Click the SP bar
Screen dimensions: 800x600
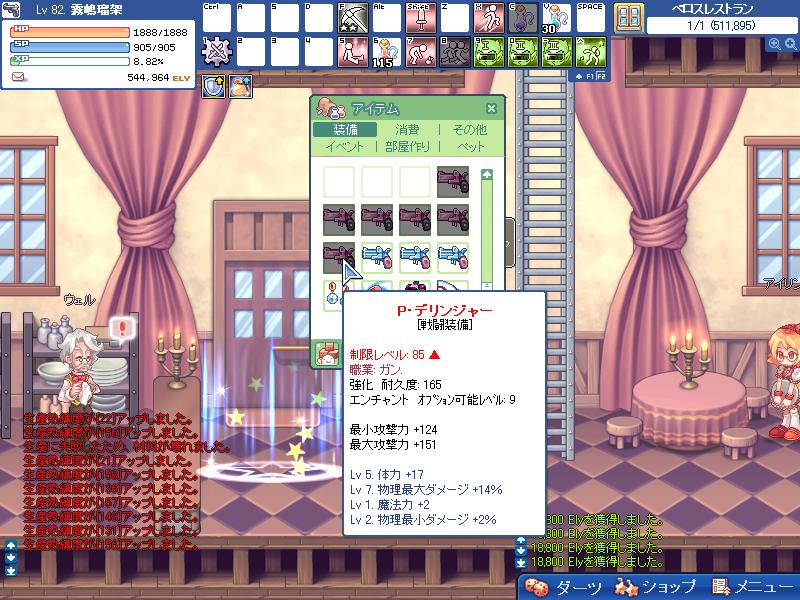pos(70,47)
